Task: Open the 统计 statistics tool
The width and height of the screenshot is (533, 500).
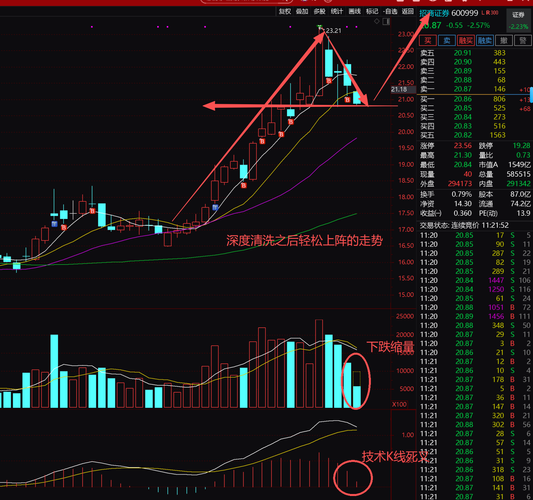Action: [337, 12]
